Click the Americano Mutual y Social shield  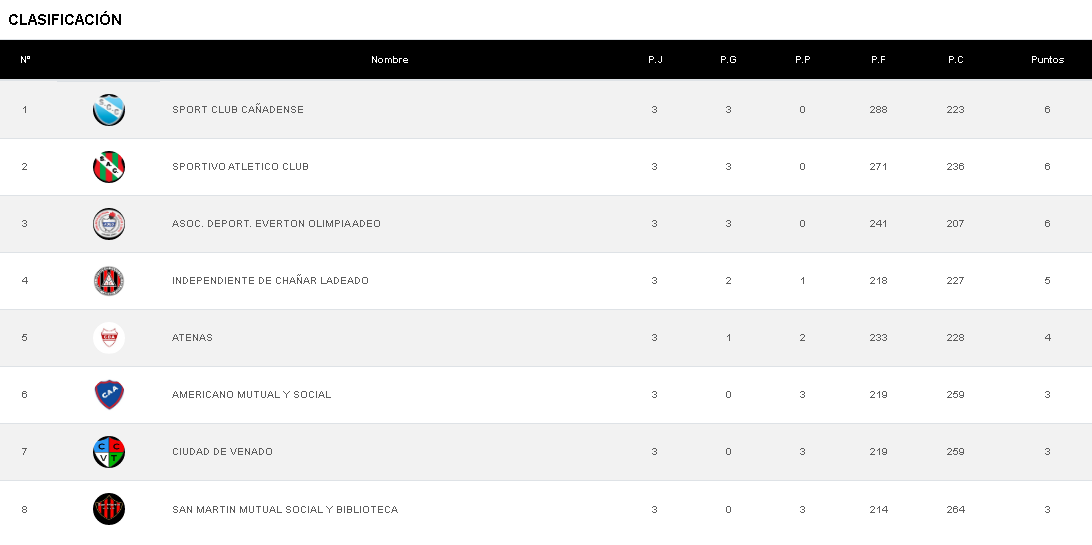pos(109,394)
